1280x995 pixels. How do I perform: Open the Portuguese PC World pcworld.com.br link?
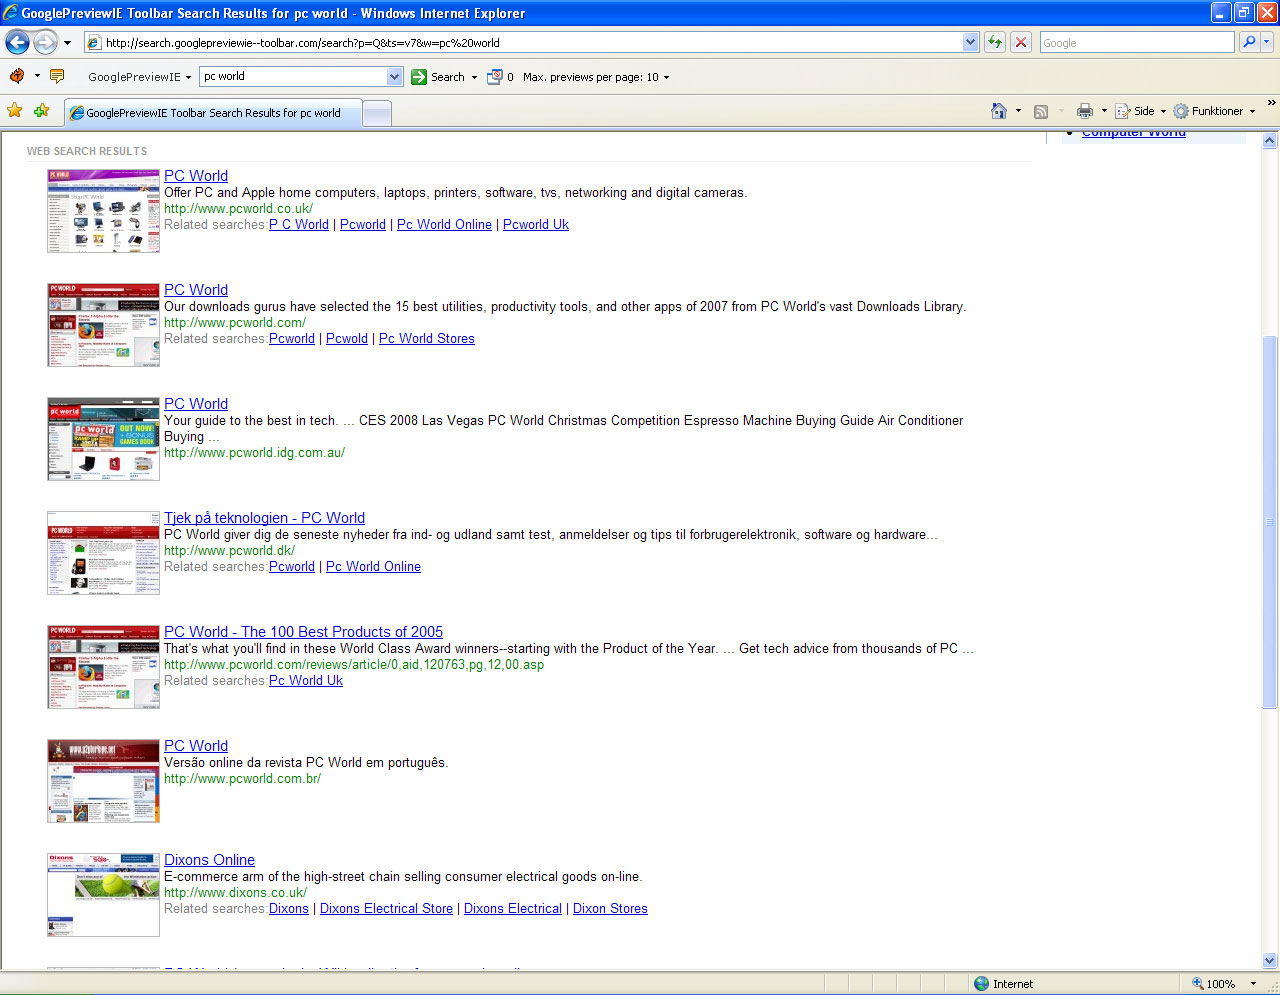(196, 746)
